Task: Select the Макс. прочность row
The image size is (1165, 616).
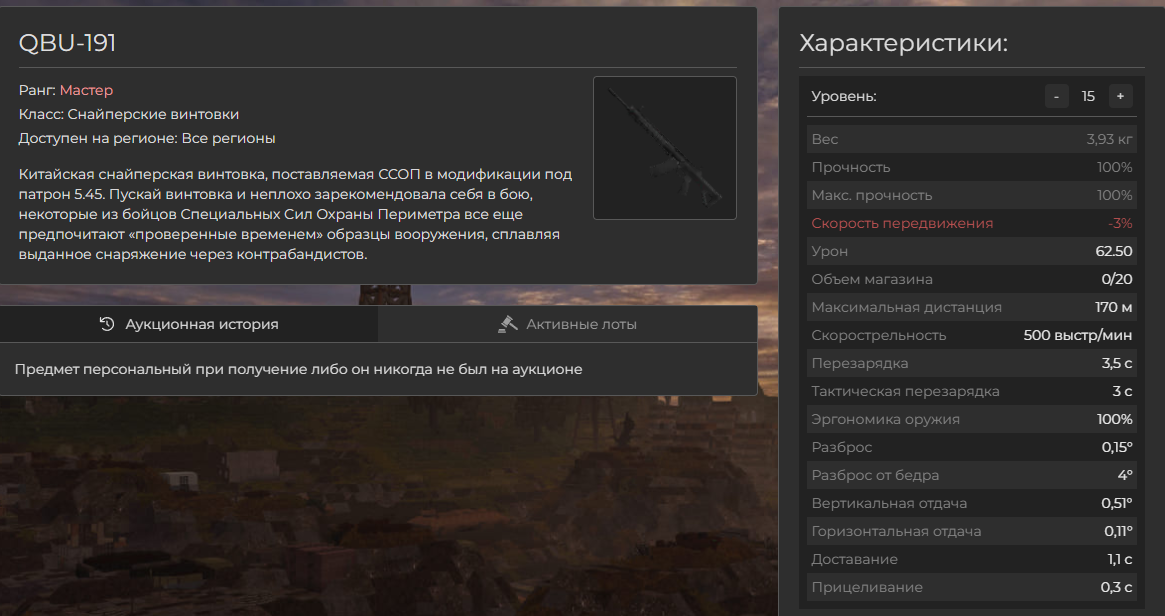Action: coord(972,195)
